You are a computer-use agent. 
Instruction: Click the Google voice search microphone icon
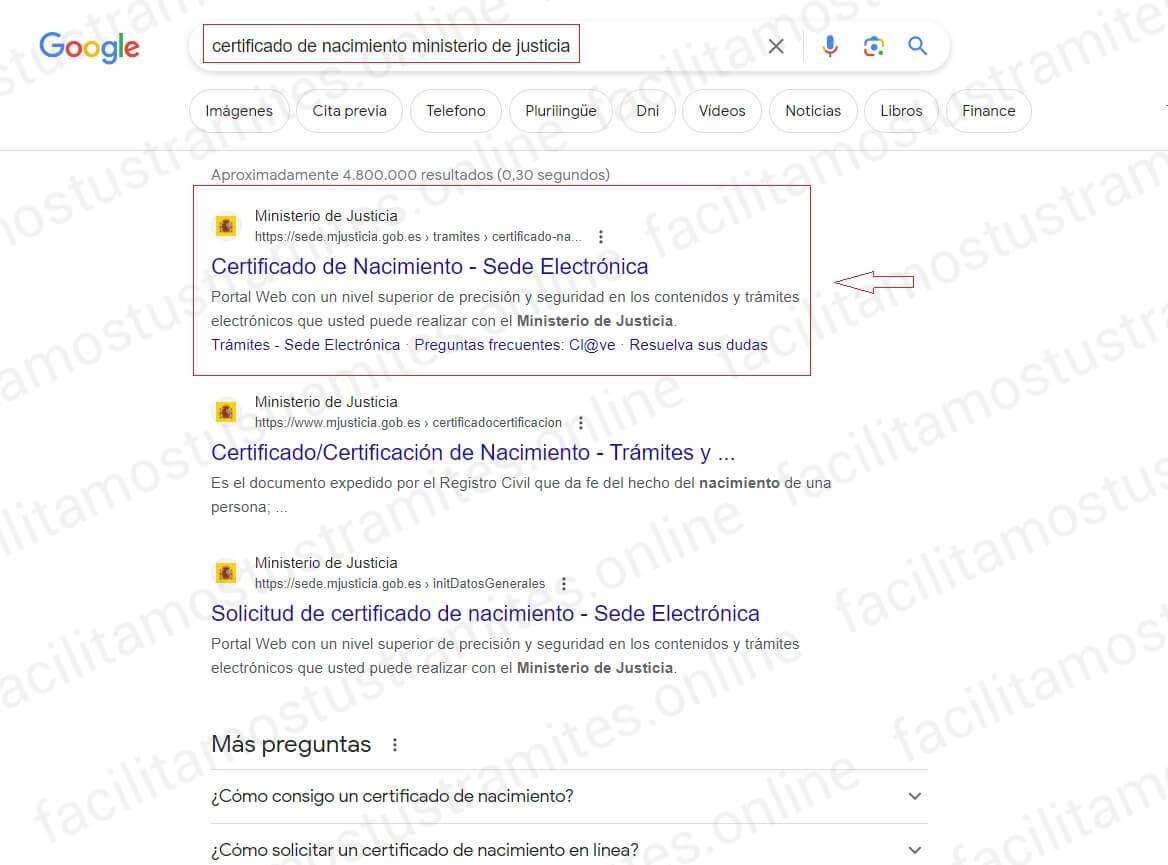[x=829, y=44]
